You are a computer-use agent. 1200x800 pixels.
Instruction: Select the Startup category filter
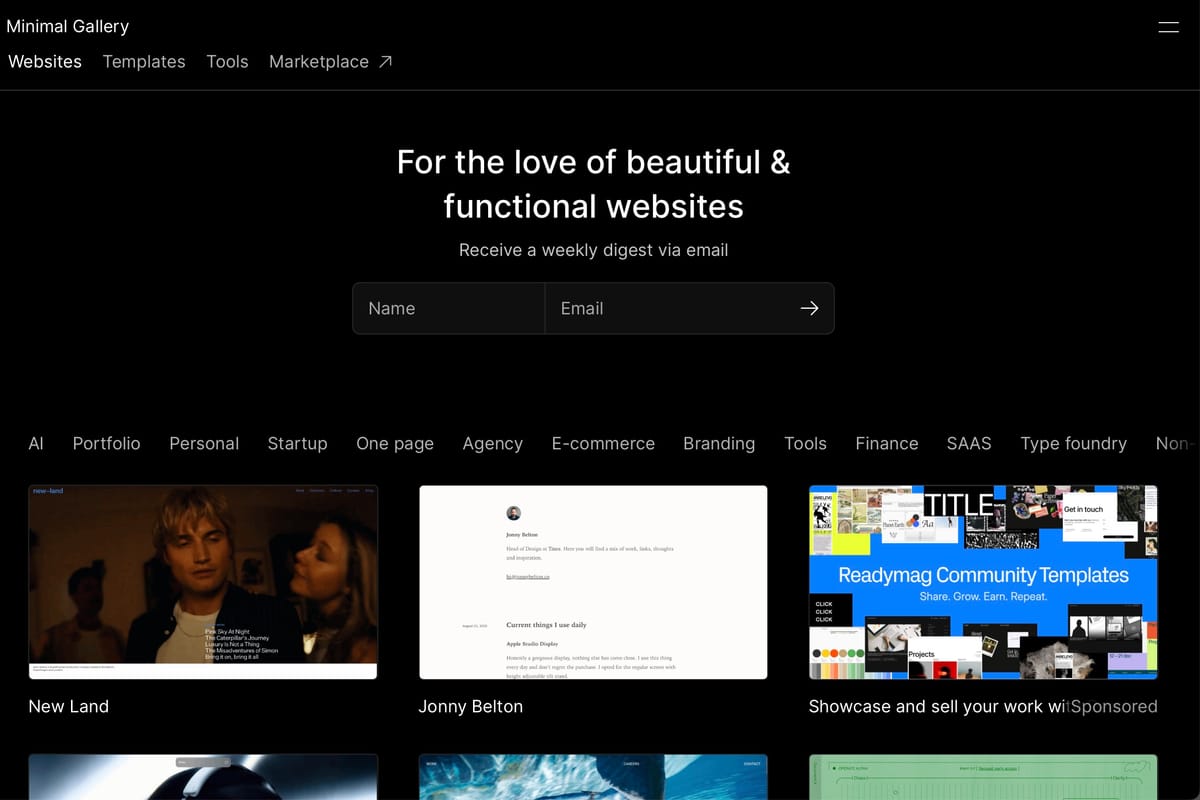pos(298,443)
